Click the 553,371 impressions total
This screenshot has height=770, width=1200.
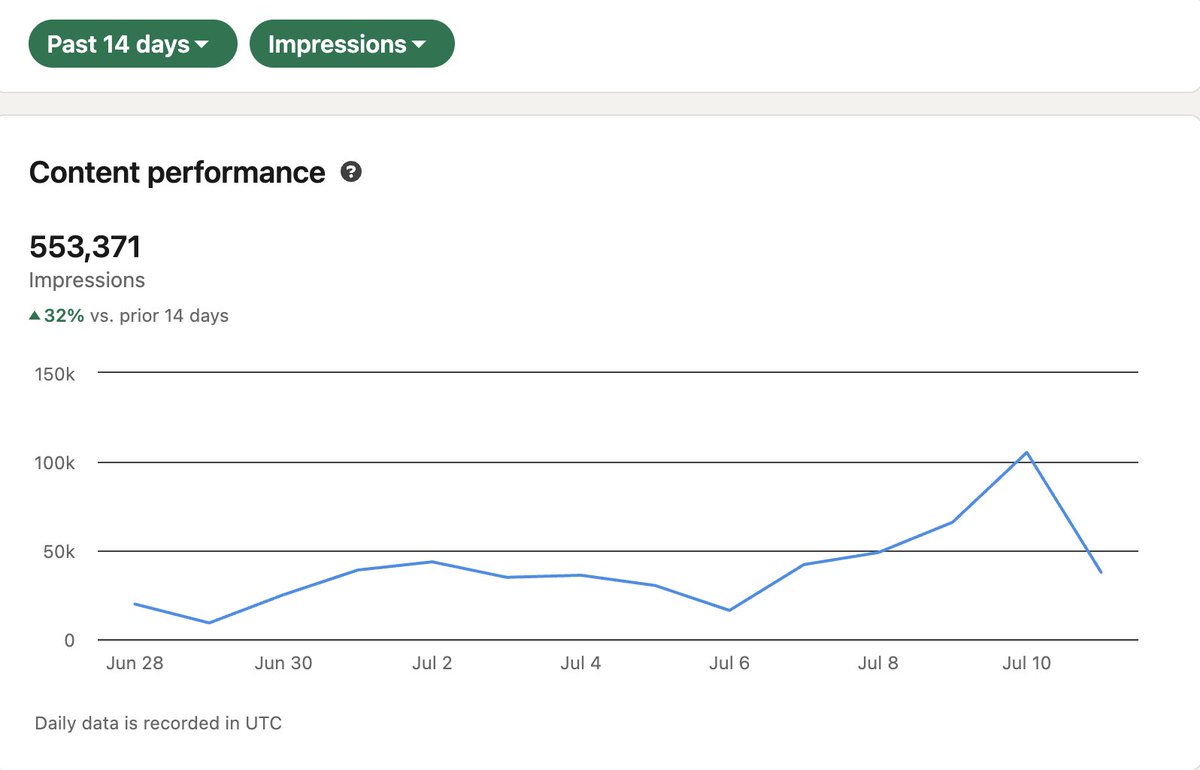[x=84, y=246]
